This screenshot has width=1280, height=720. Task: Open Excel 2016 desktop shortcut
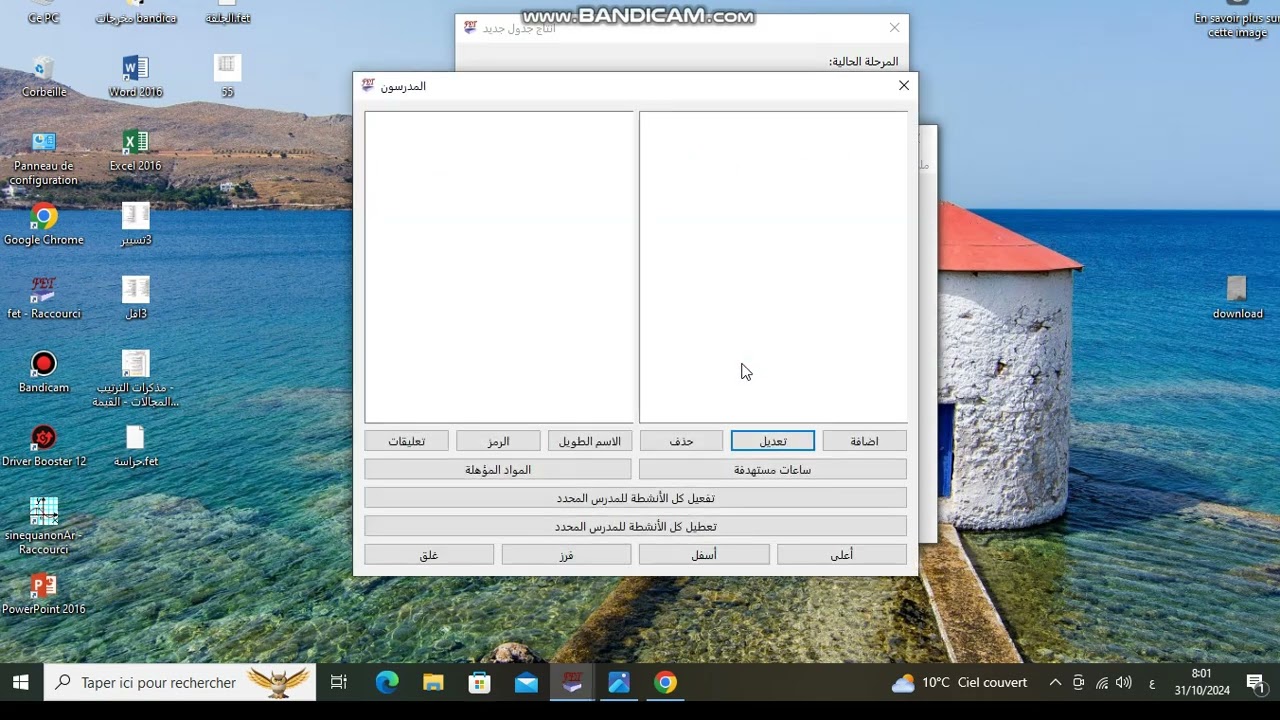(x=135, y=151)
